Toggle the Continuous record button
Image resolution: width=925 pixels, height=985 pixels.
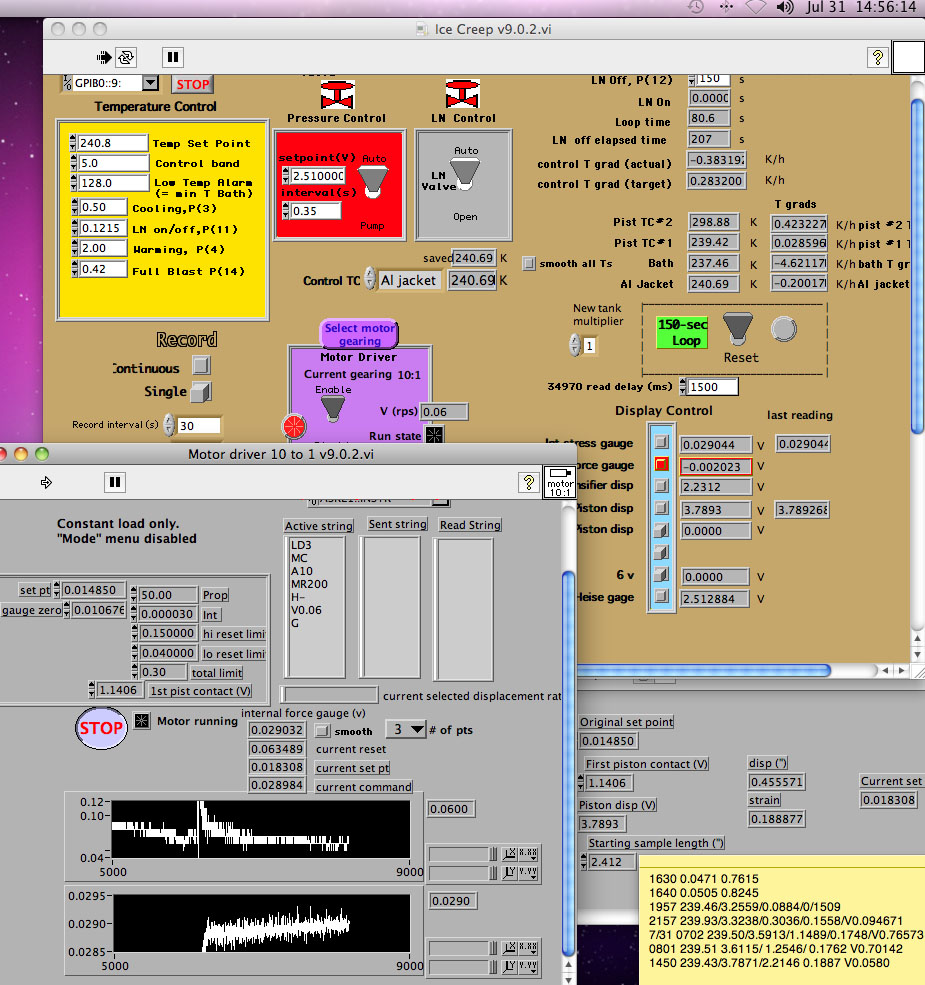click(201, 366)
